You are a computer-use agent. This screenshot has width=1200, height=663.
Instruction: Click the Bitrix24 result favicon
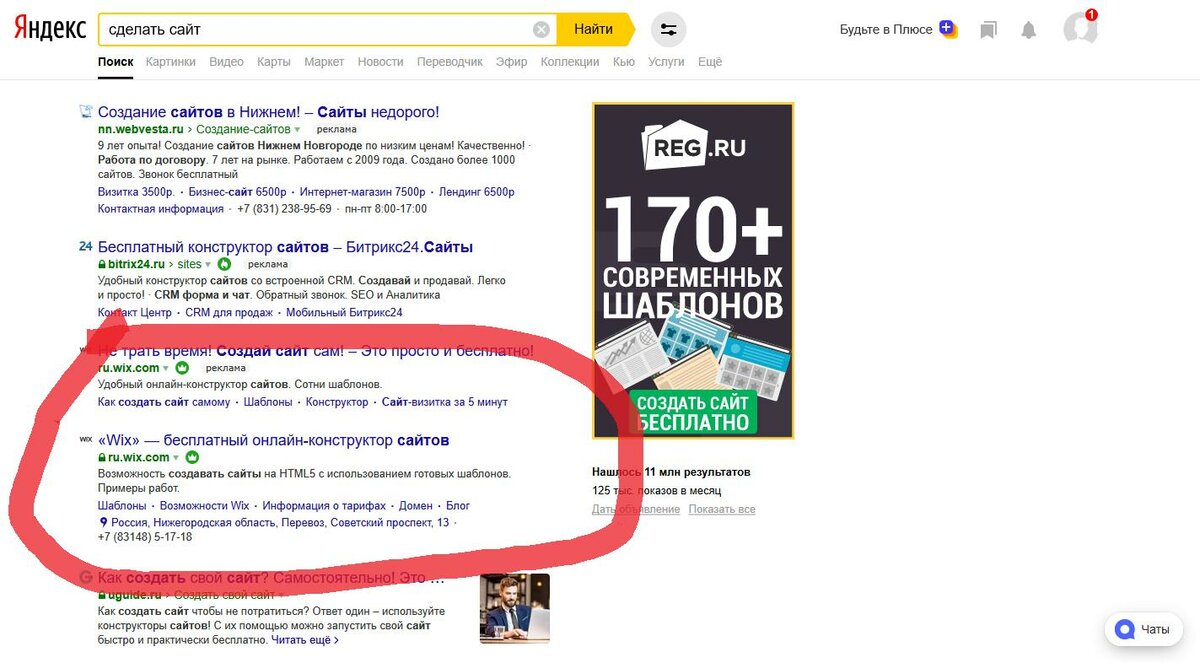85,247
